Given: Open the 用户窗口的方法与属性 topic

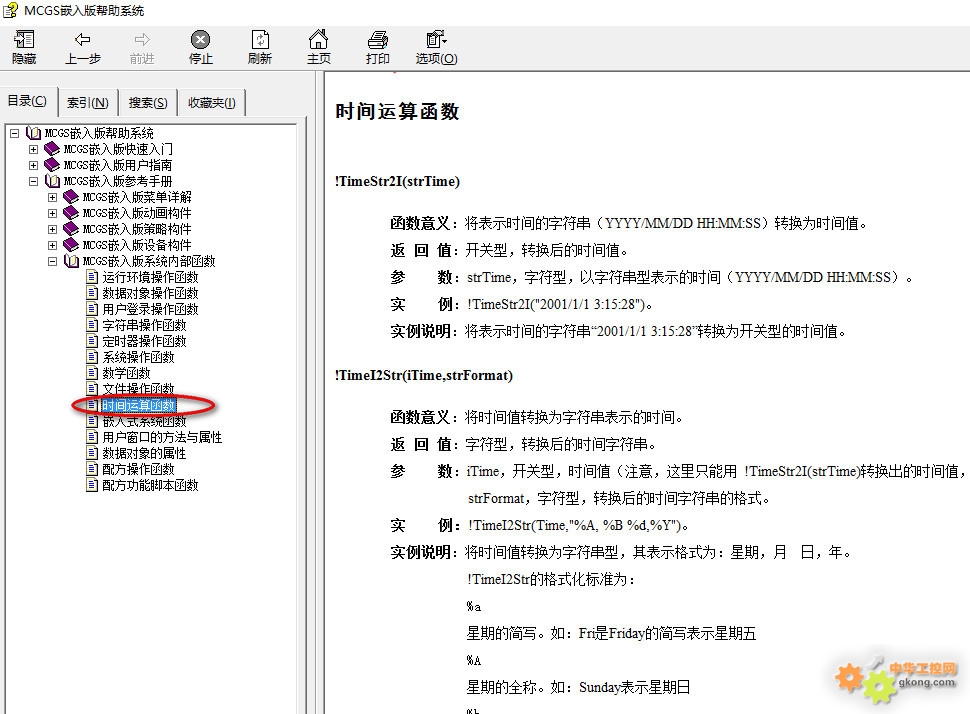Looking at the screenshot, I should click(x=162, y=437).
